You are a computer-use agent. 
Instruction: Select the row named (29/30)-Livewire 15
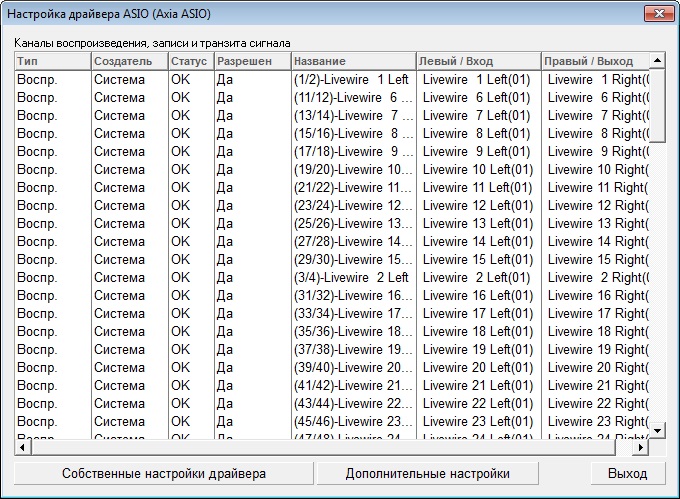pos(332,259)
